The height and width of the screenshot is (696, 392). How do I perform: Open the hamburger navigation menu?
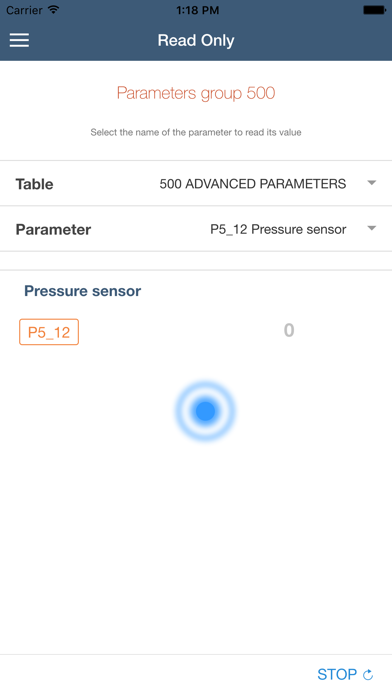pyautogui.click(x=20, y=40)
